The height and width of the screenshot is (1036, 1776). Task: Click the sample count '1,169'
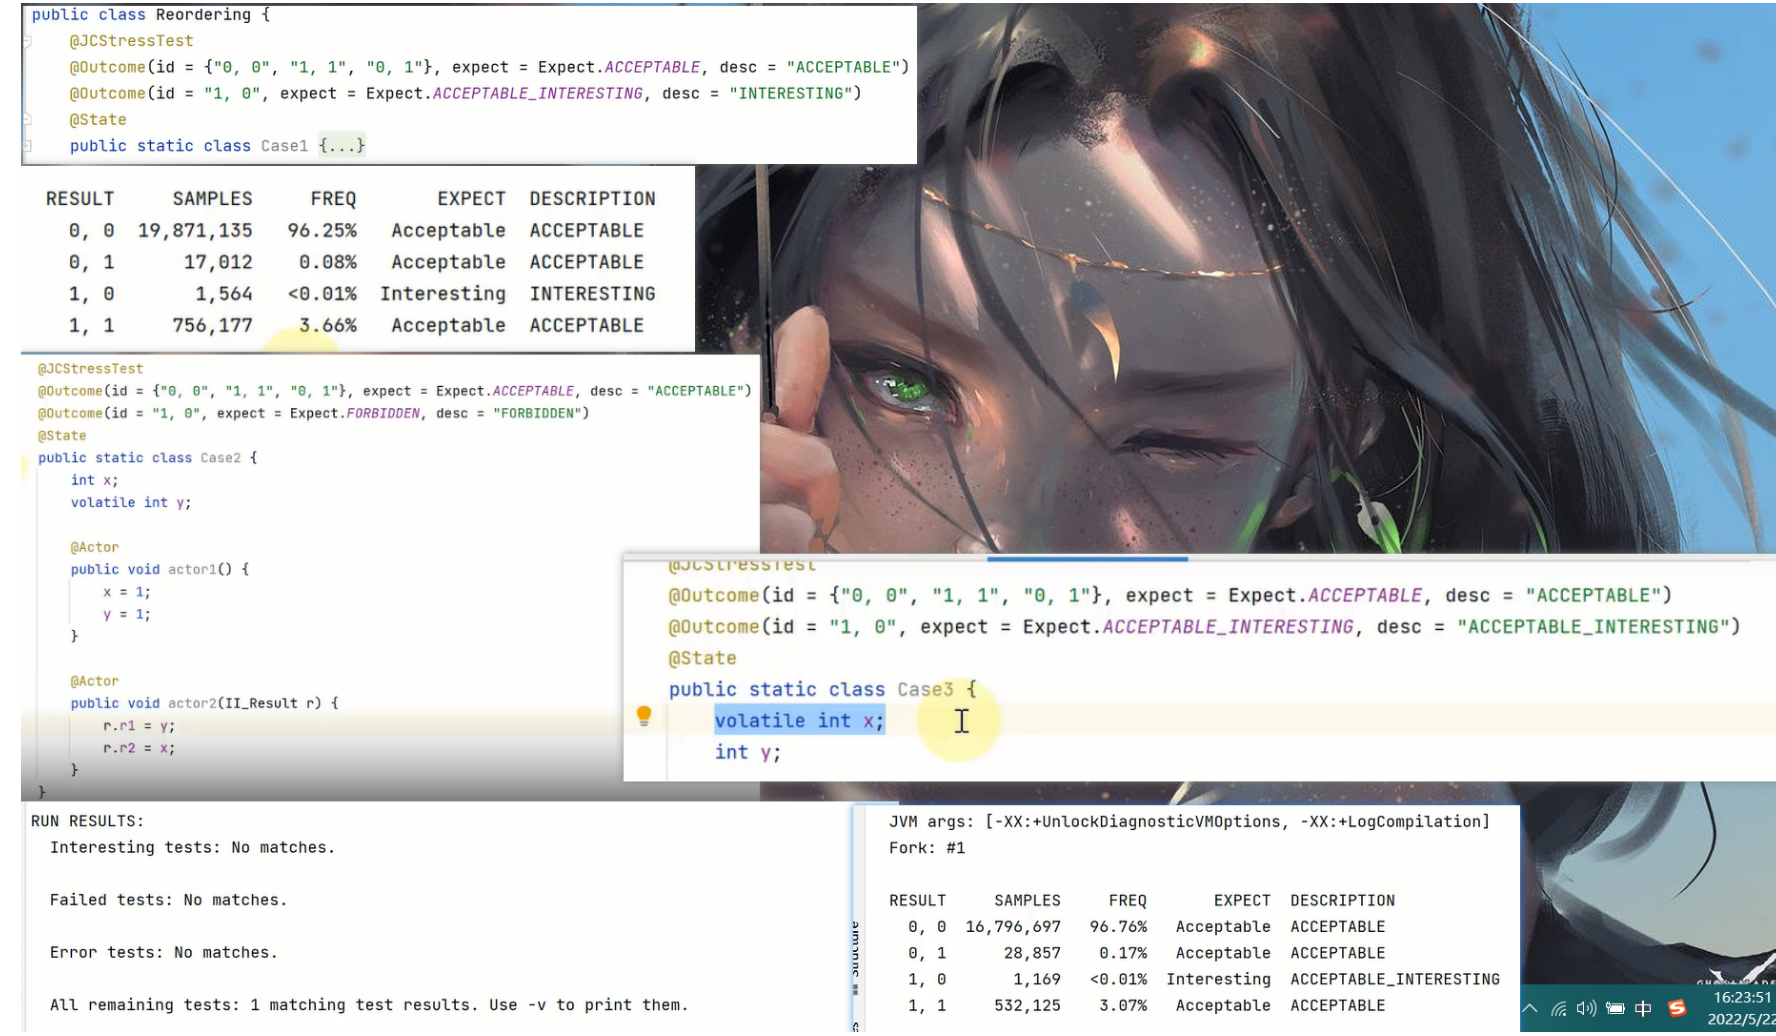pyautogui.click(x=1037, y=979)
